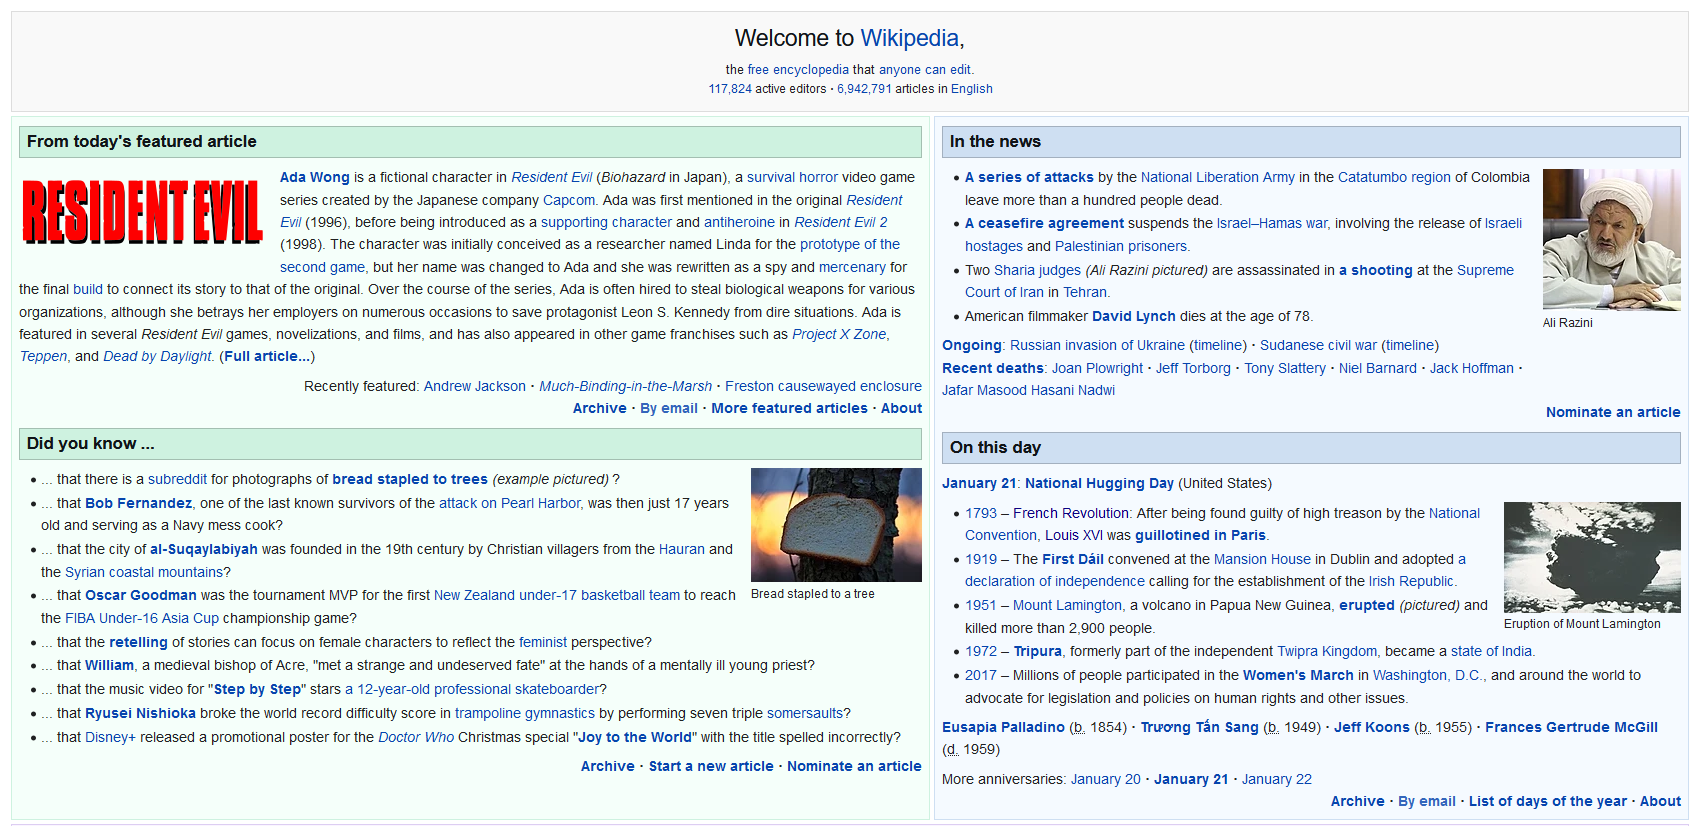1698x826 pixels.
Task: Open the Oscar Goodman article
Action: (x=141, y=595)
